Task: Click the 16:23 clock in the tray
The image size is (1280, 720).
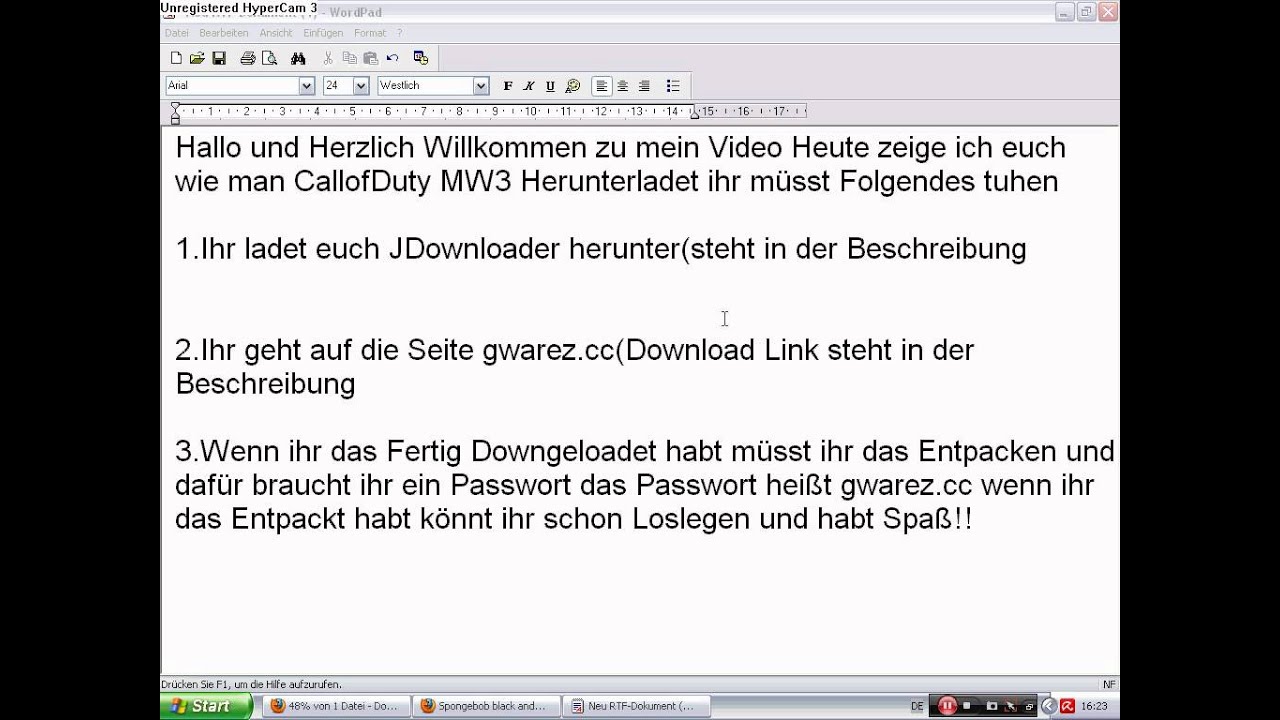Action: click(x=1094, y=706)
